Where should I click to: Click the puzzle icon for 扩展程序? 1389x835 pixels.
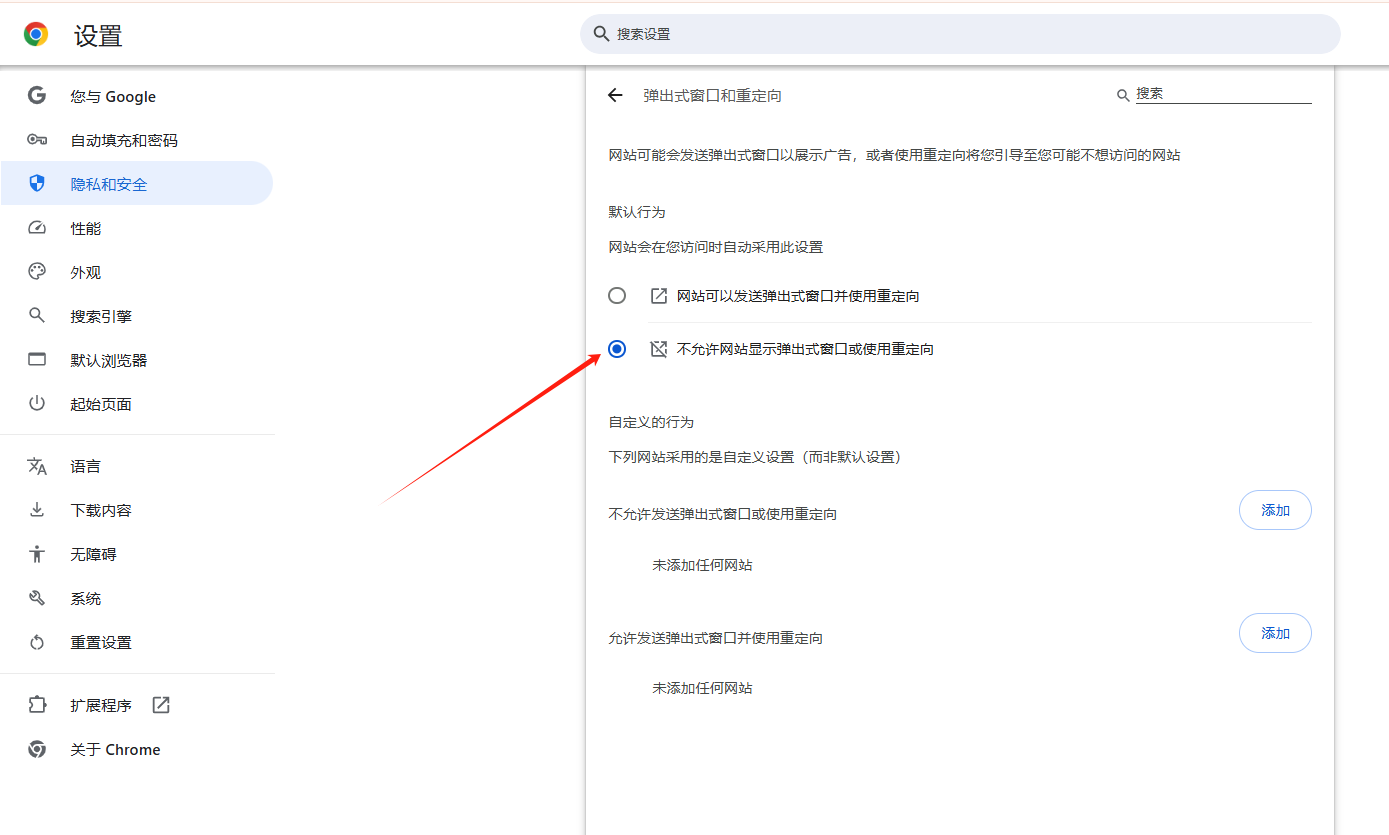tap(37, 705)
